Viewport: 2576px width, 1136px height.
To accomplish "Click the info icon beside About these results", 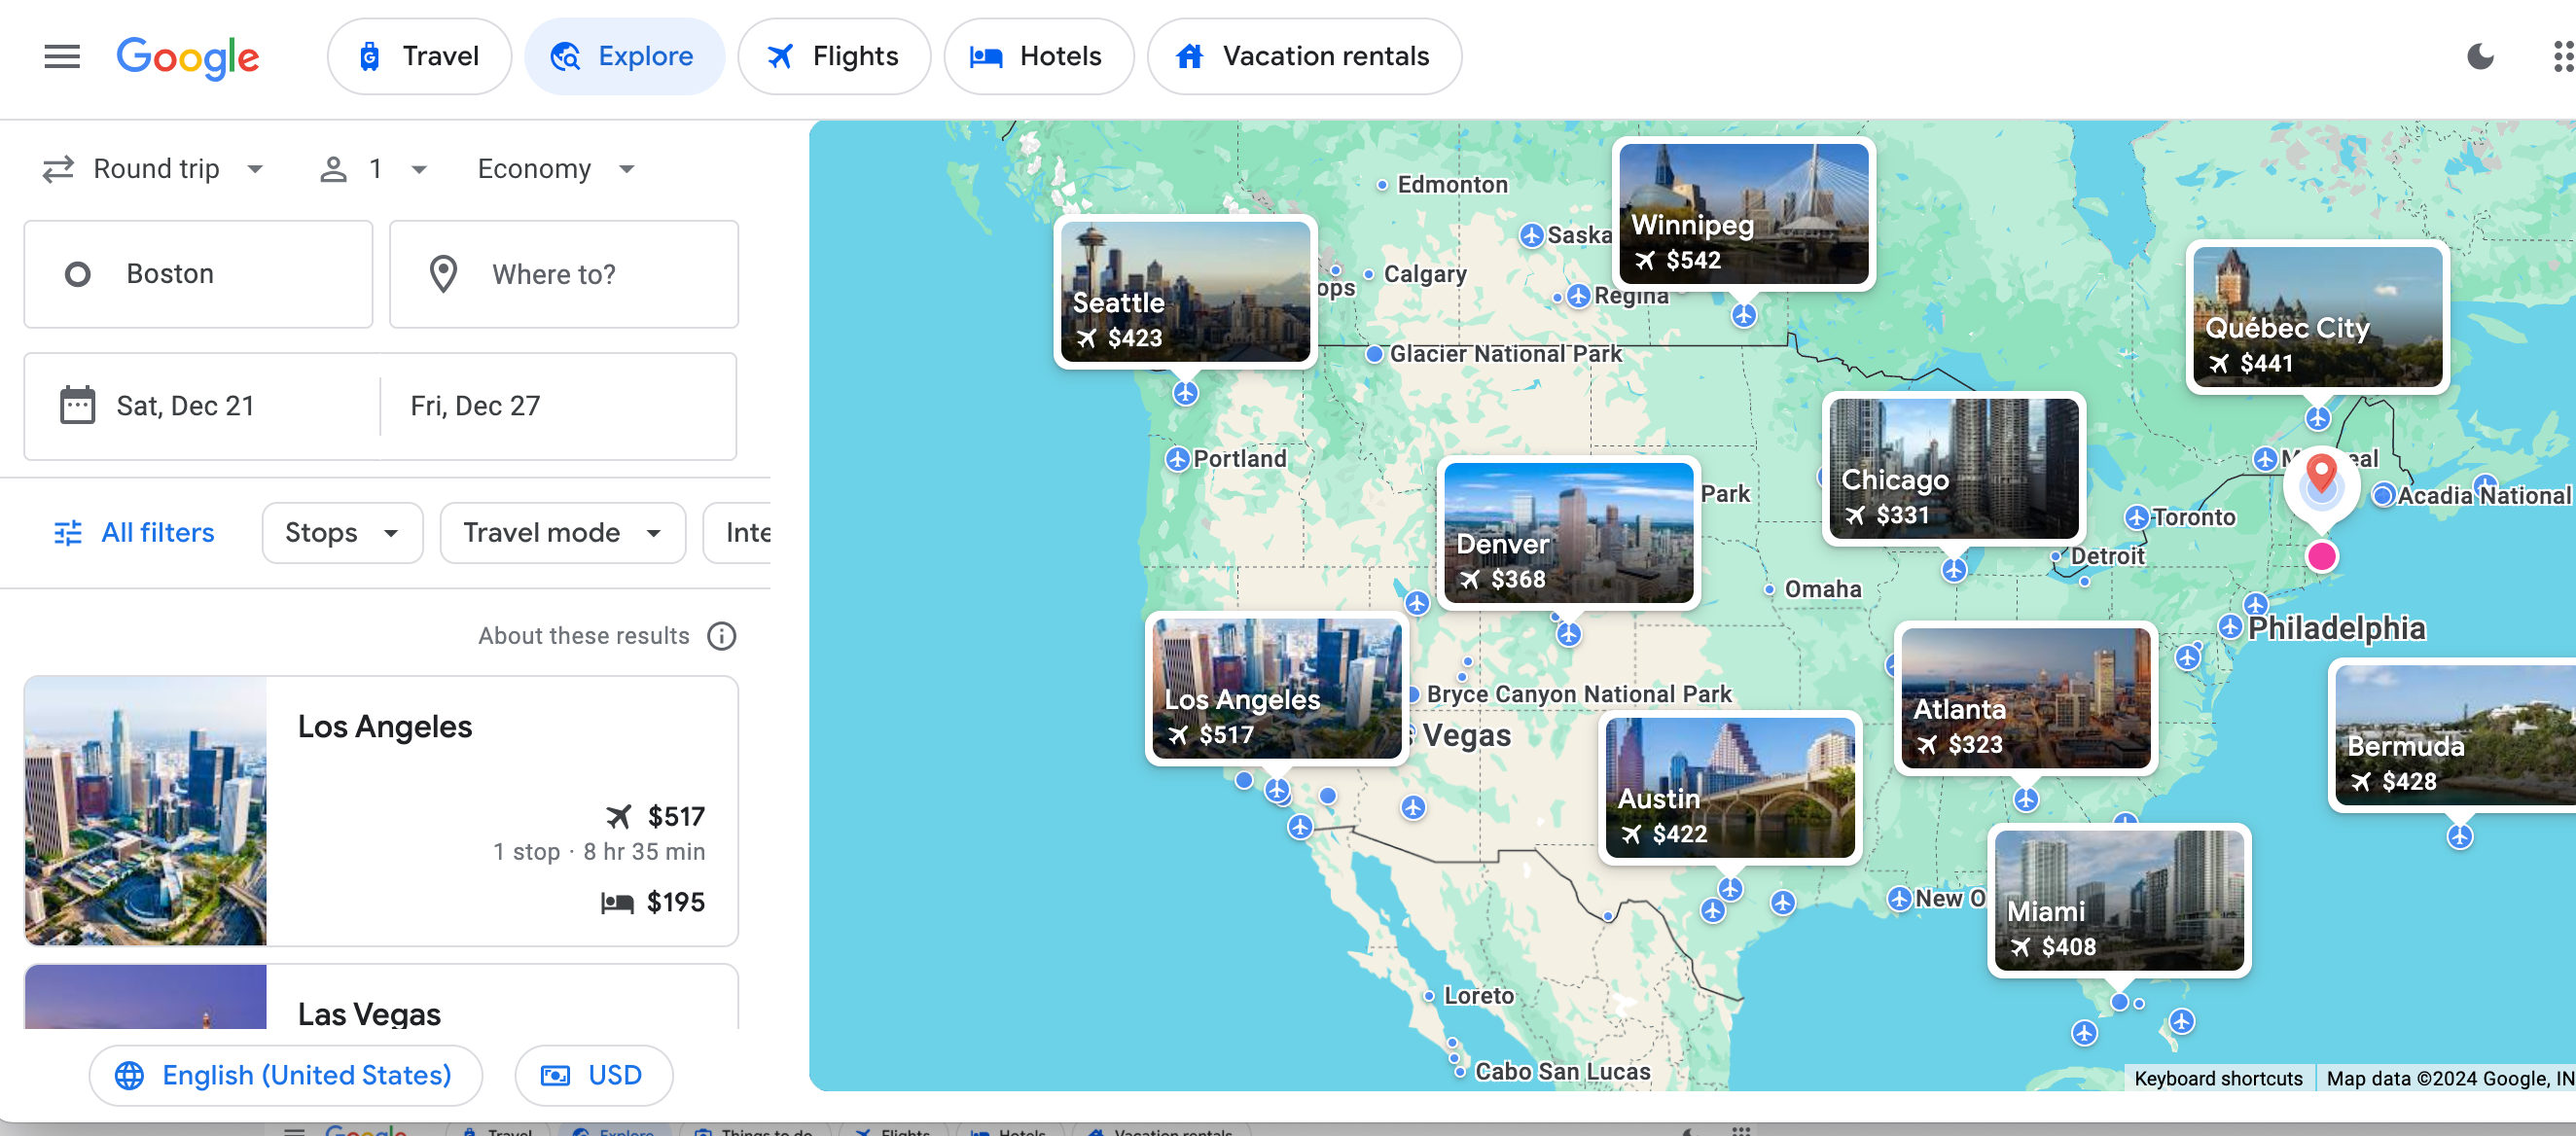I will click(721, 636).
